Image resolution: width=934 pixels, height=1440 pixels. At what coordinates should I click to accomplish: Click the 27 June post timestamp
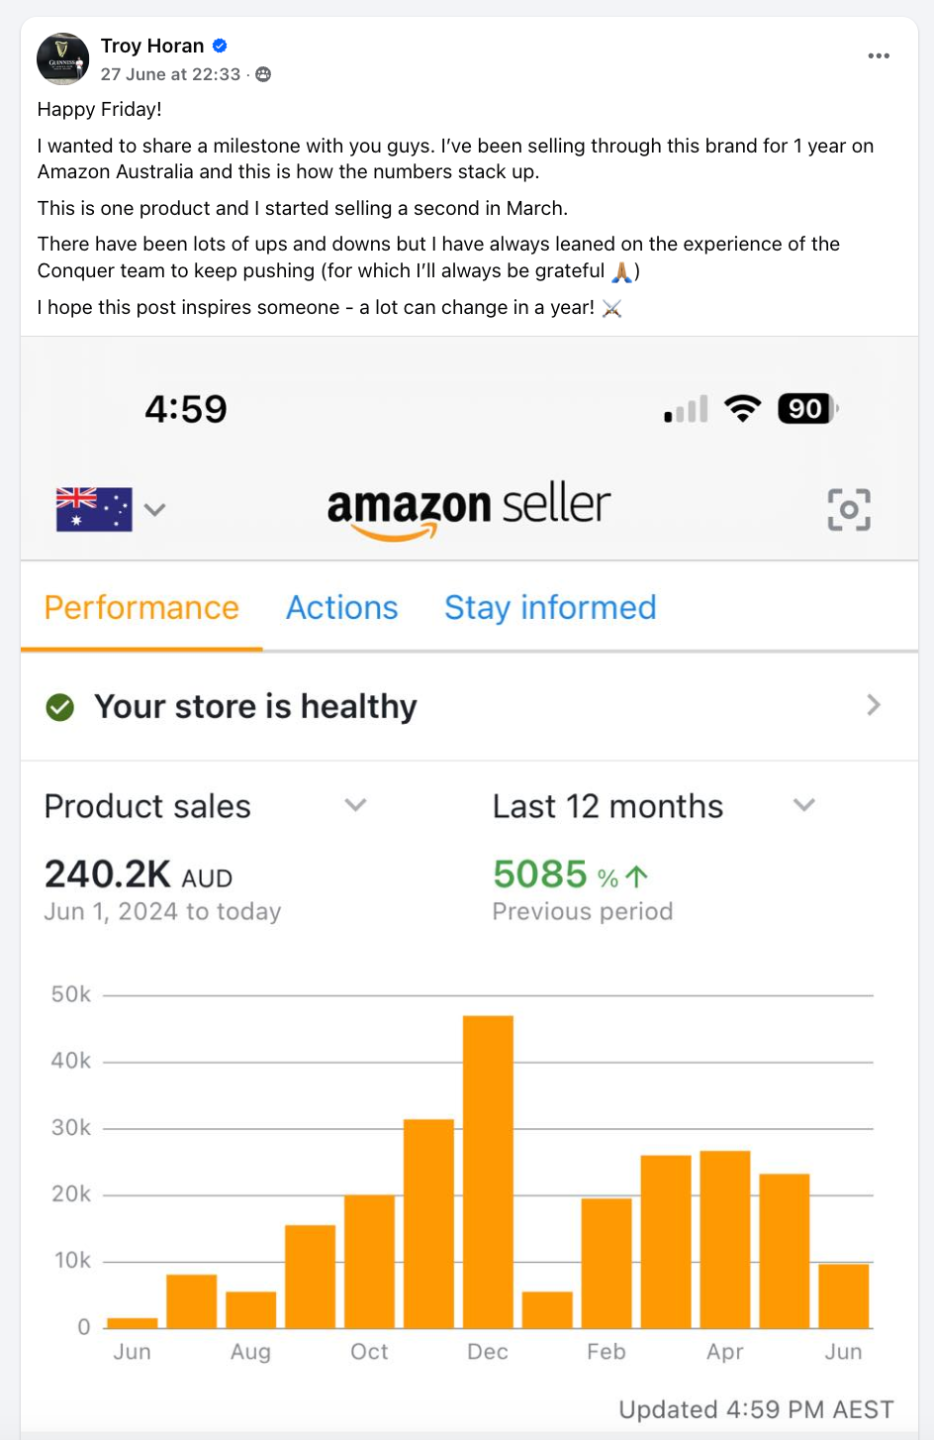click(x=170, y=74)
